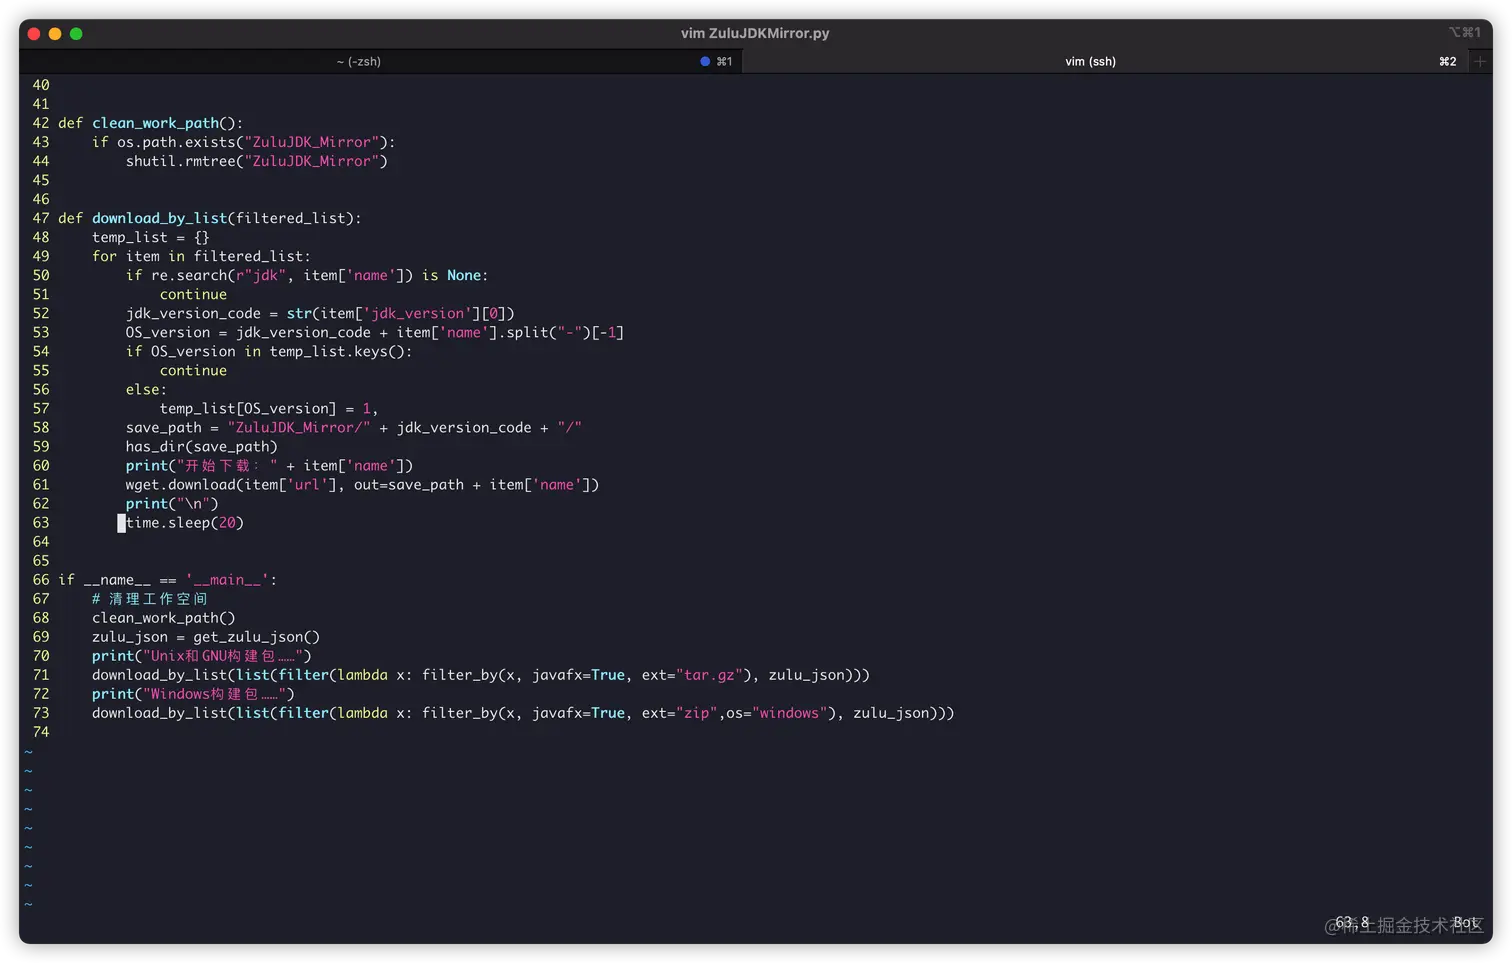
Task: Click the 'print("Windows' statement on line 72
Action: pyautogui.click(x=193, y=694)
